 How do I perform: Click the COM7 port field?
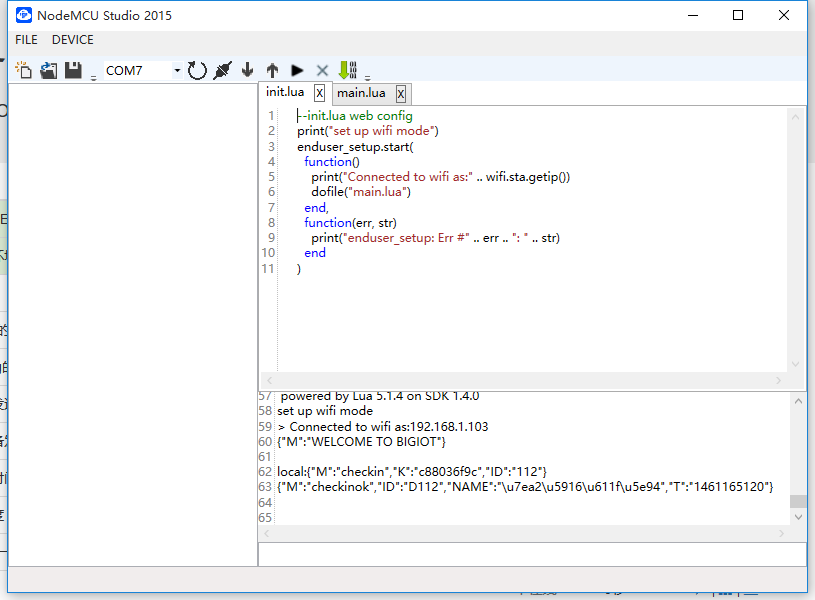click(x=138, y=70)
